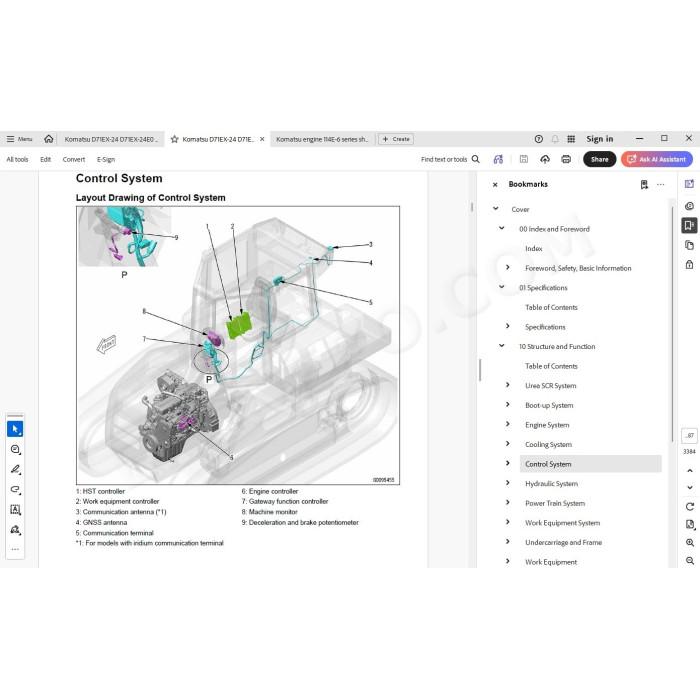Collapse the 00 Index and Foreword bookmark

coord(502,228)
